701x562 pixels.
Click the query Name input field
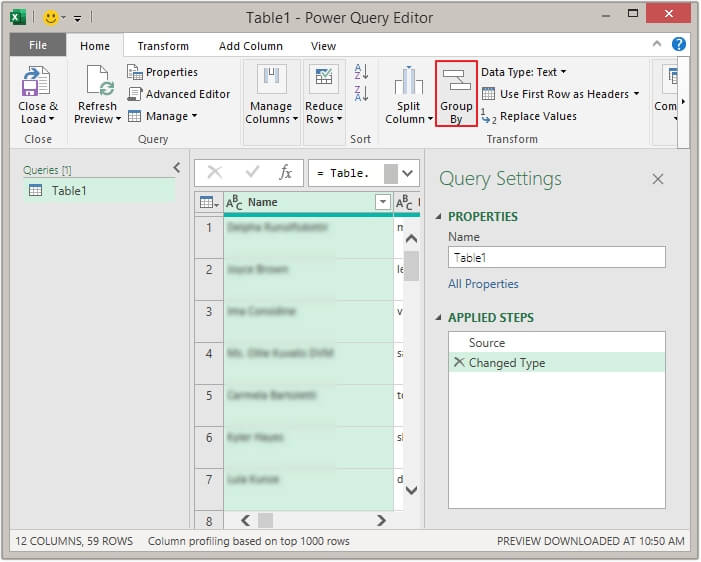(556, 258)
